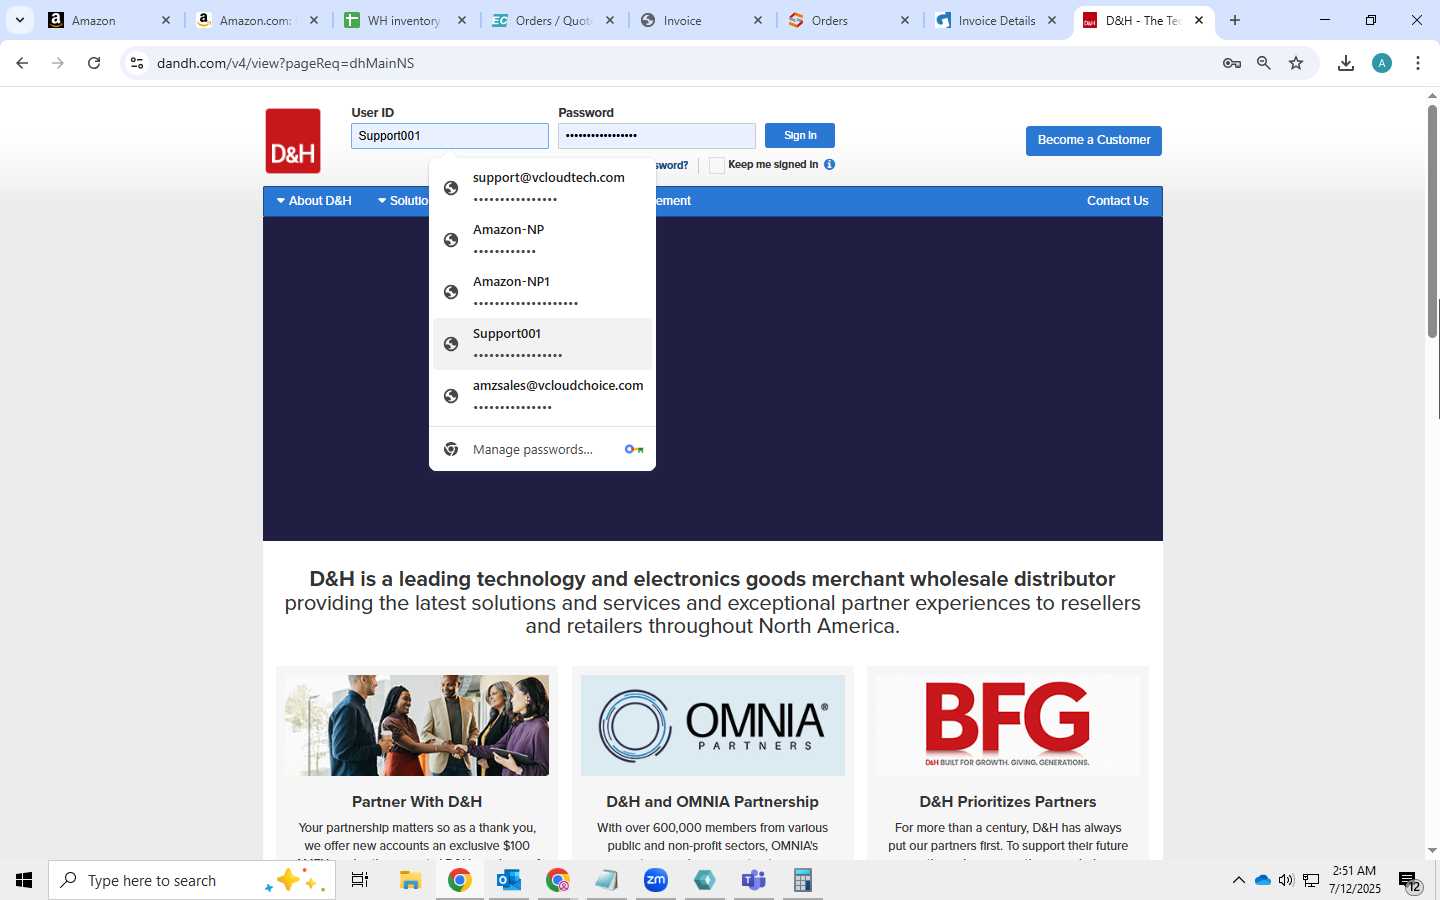Image resolution: width=1440 pixels, height=900 pixels.
Task: Switch to the Invoice tab
Action: point(700,20)
